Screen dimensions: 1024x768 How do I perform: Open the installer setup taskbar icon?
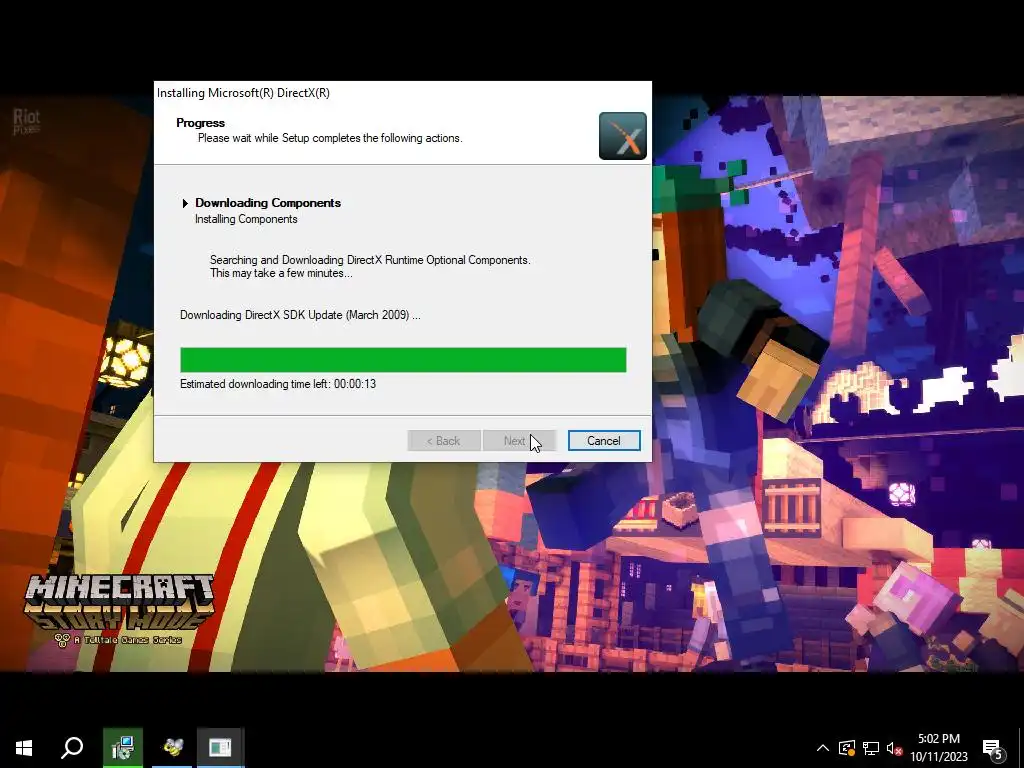click(x=123, y=748)
